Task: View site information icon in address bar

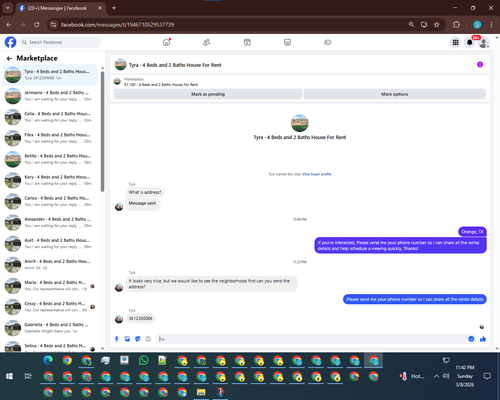Action: click(53, 25)
